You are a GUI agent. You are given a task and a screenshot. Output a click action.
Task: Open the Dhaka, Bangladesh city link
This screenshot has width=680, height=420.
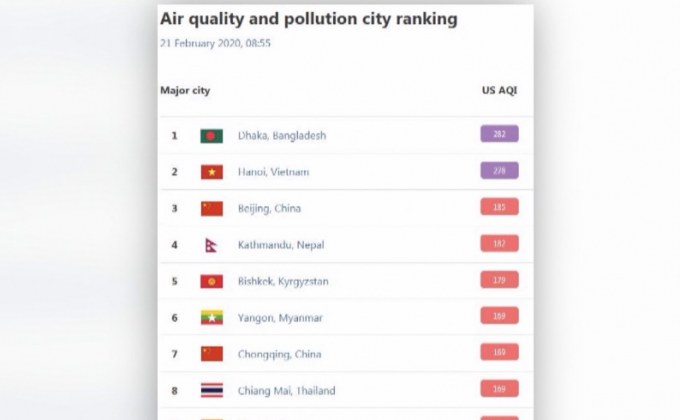coord(282,135)
